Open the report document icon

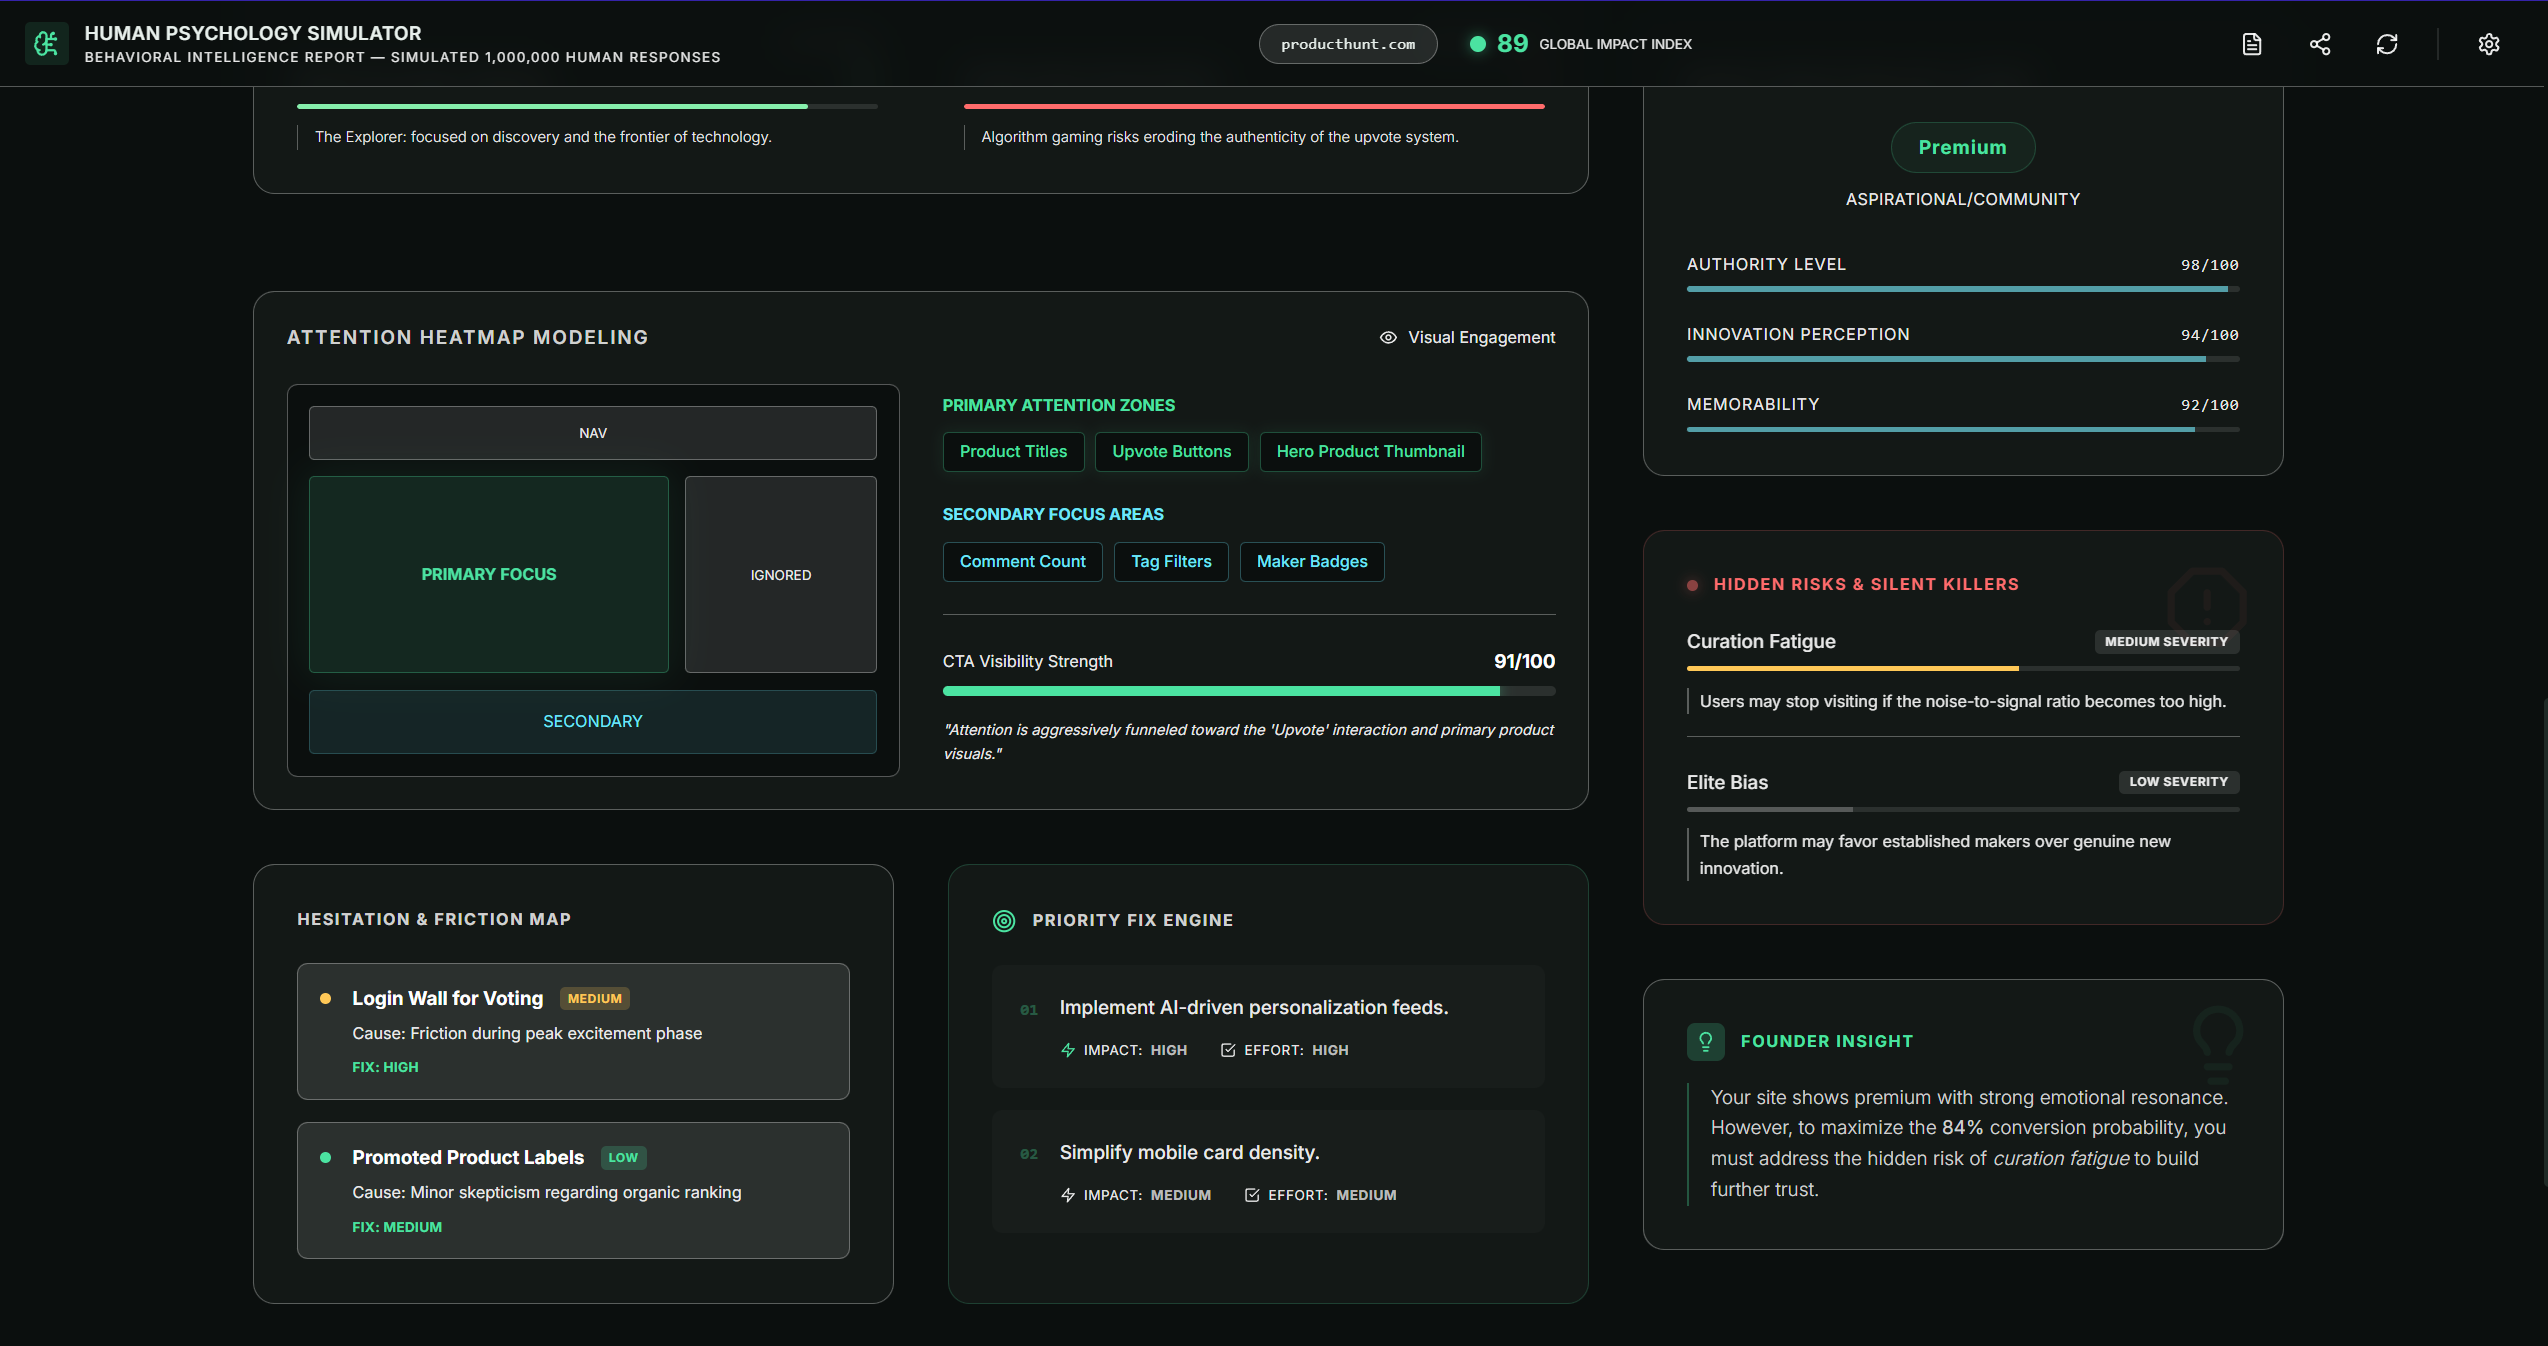point(2252,44)
